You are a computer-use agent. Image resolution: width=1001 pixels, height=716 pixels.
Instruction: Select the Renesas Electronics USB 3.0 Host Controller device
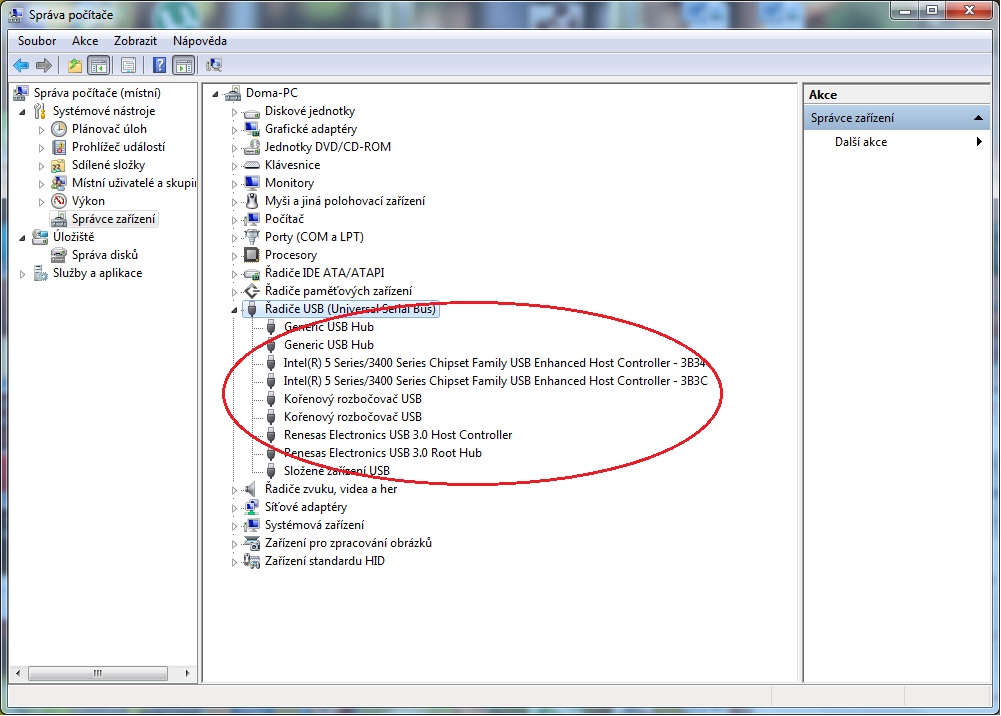pyautogui.click(x=397, y=435)
